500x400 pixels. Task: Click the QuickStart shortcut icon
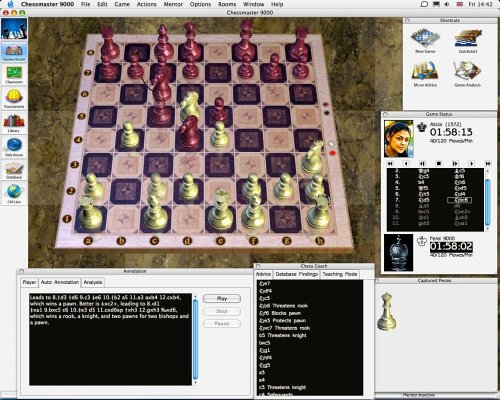tap(468, 41)
